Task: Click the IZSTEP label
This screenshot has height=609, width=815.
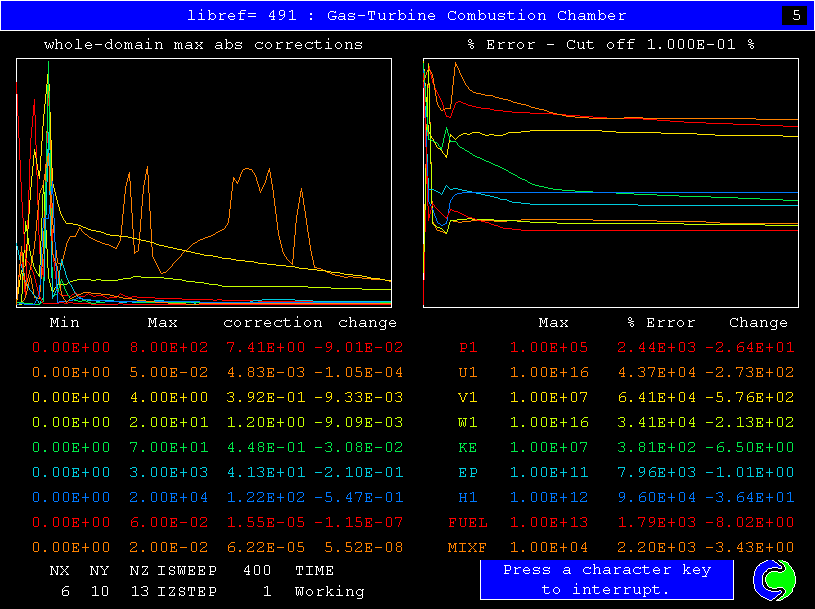Action: coord(187,591)
